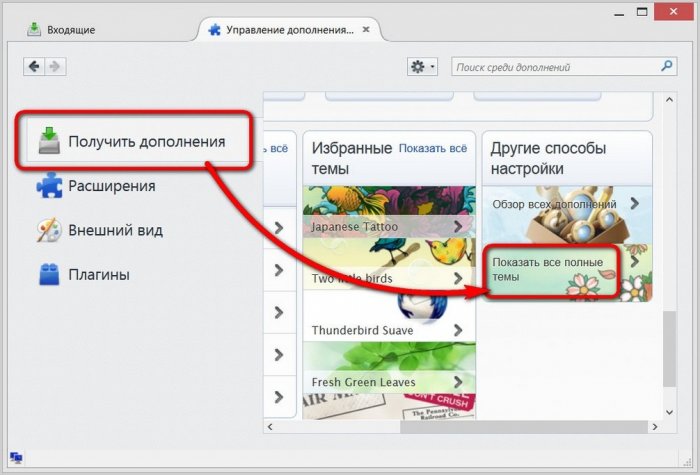Click the magnifier search icon
This screenshot has height=475, width=700.
[668, 67]
